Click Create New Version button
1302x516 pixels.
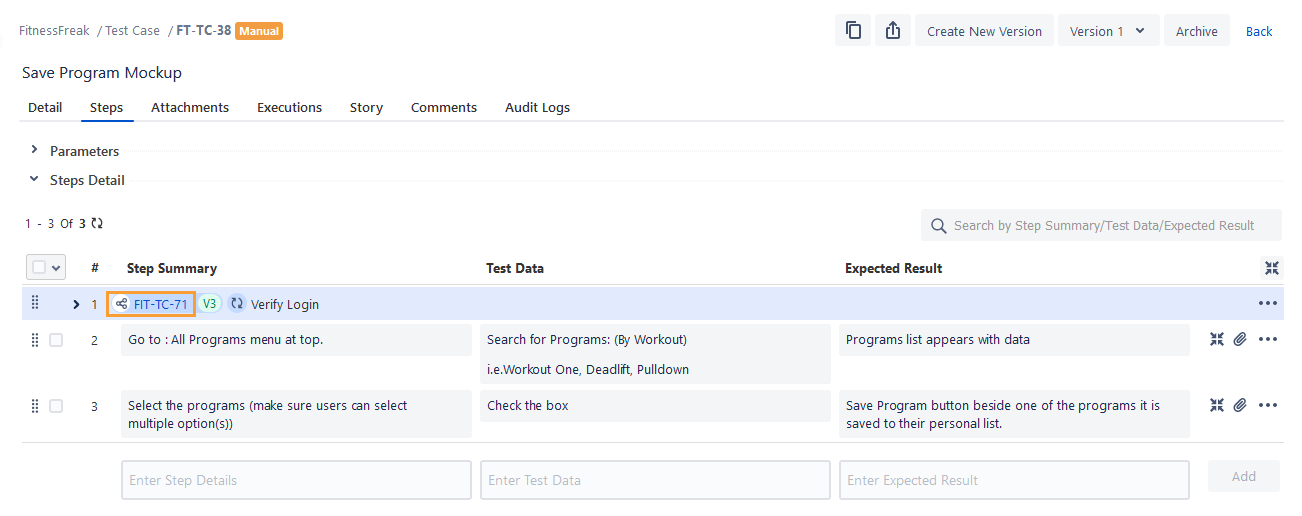pyautogui.click(x=984, y=30)
